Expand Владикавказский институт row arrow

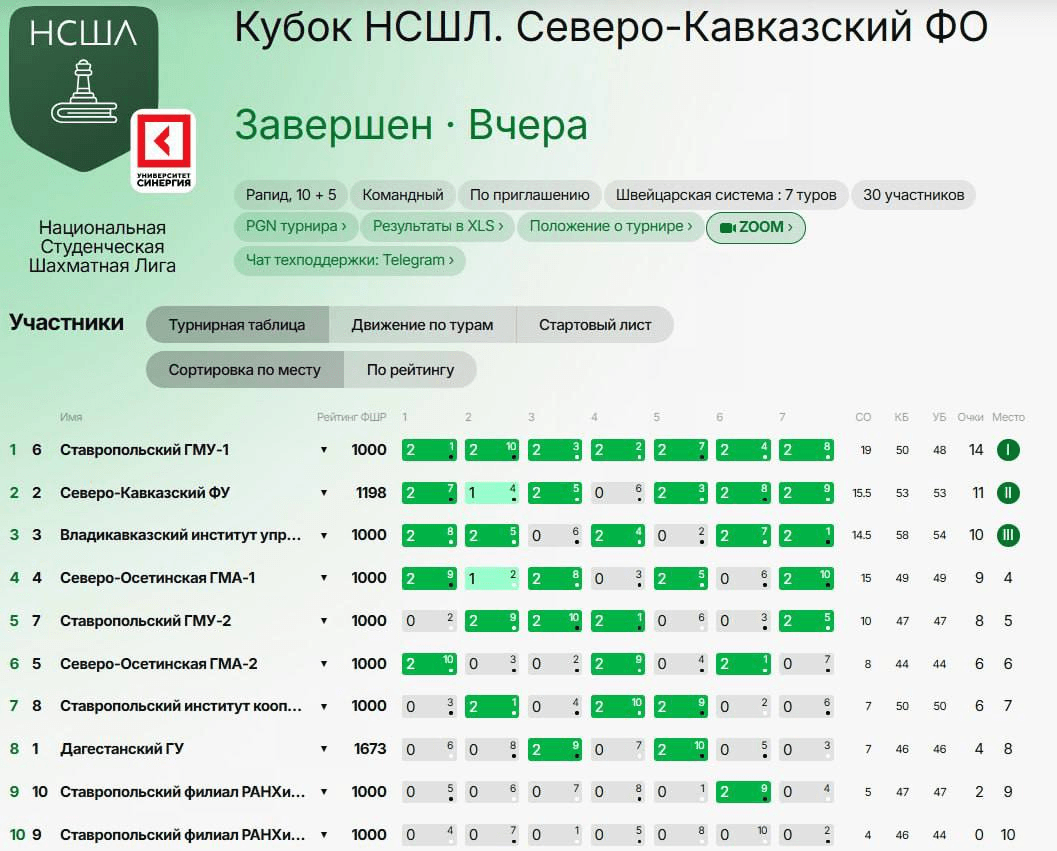324,535
